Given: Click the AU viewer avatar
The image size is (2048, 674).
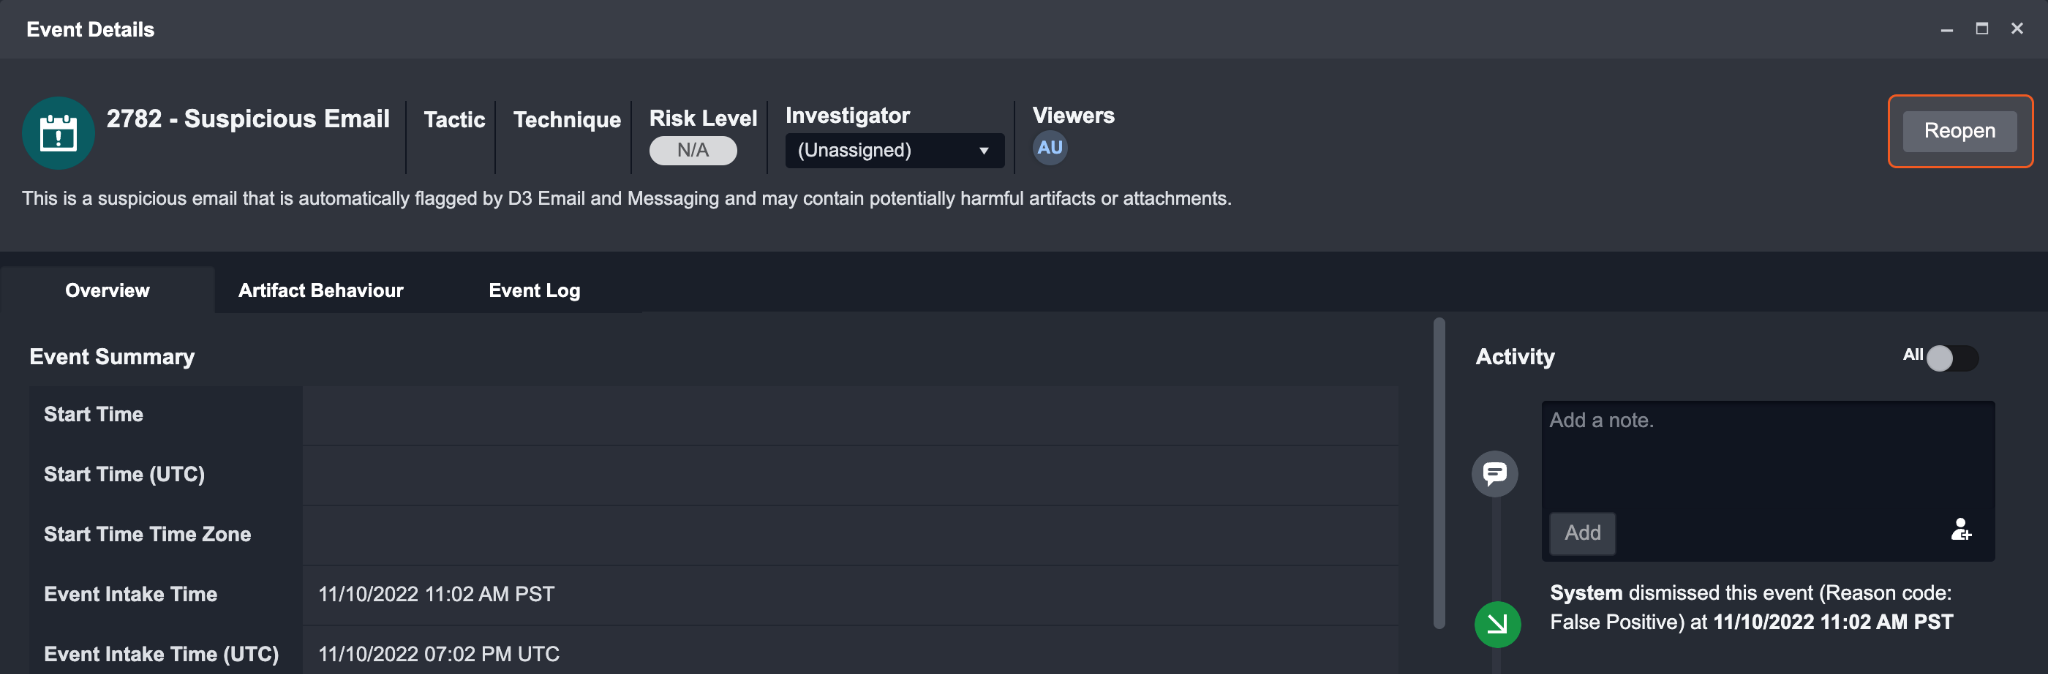Looking at the screenshot, I should coord(1049,148).
